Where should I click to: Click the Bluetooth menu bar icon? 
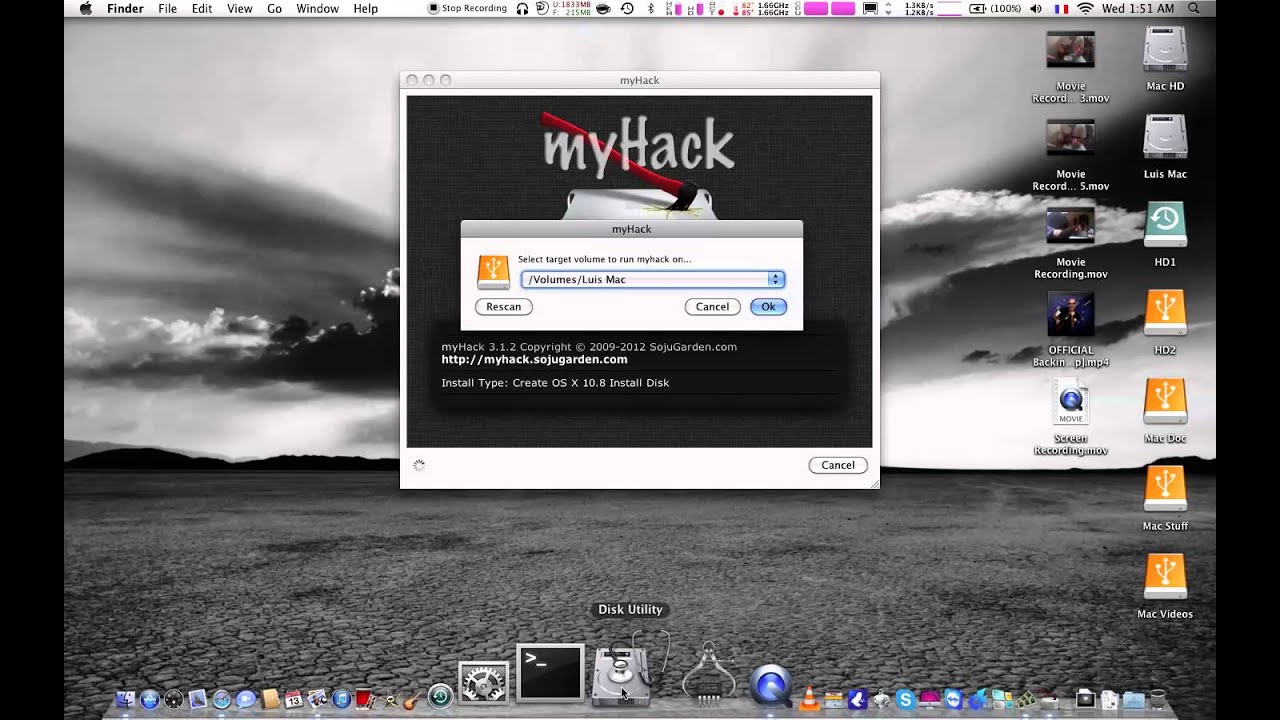point(652,8)
